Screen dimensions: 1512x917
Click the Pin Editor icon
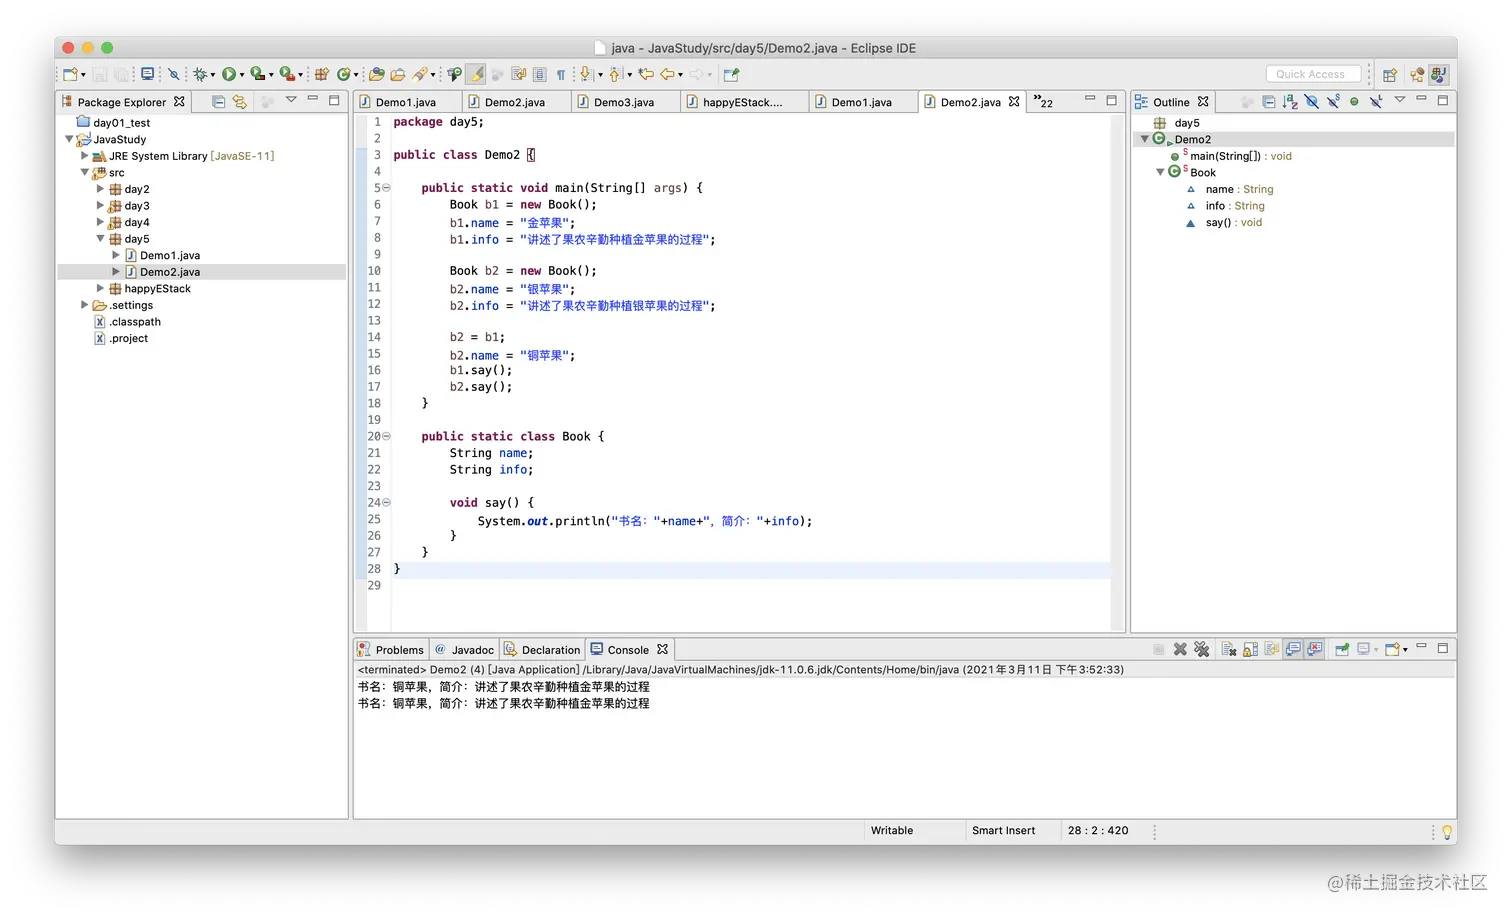(x=732, y=74)
